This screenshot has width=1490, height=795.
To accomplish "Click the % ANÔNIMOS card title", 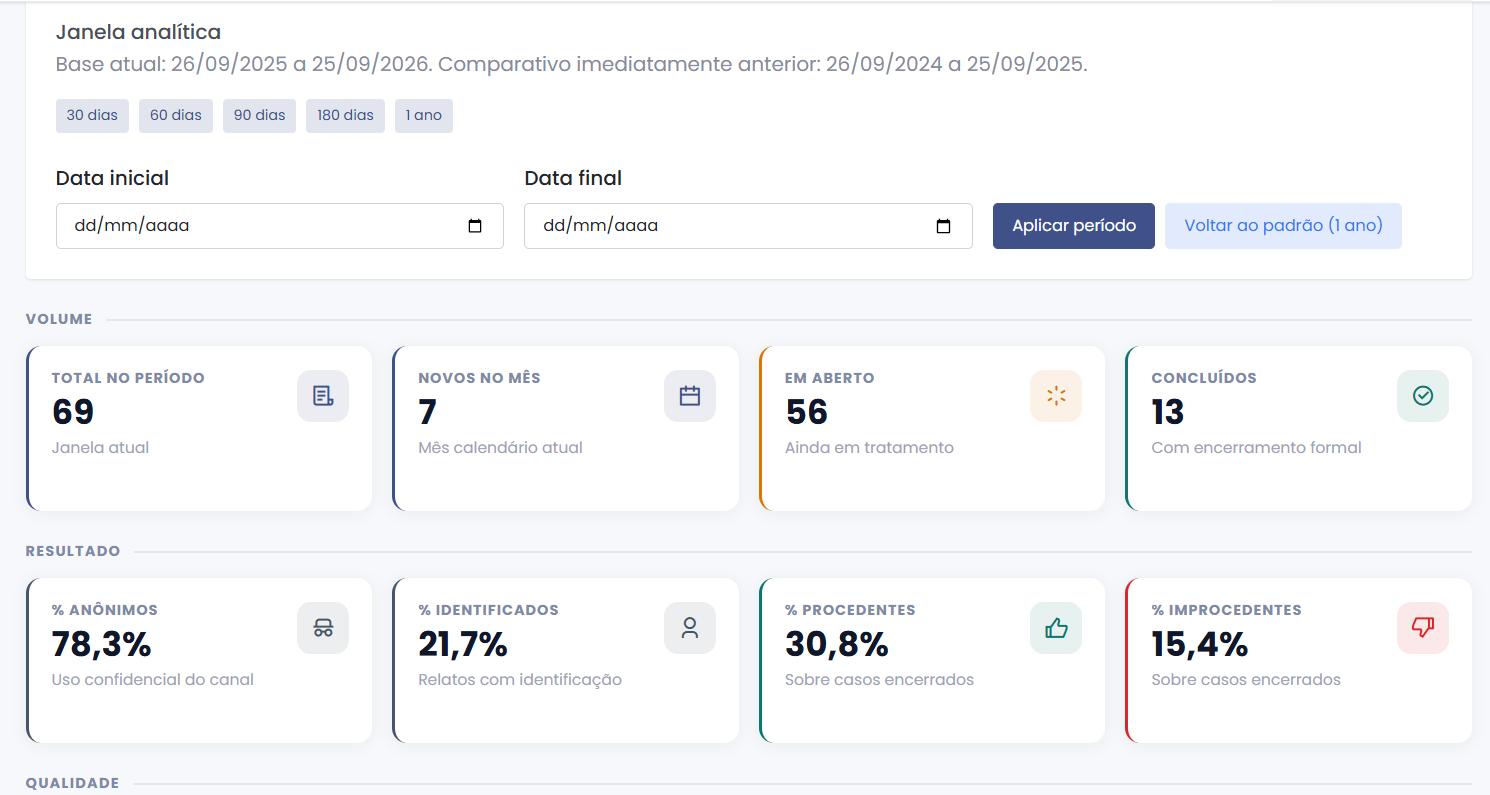I will coord(105,610).
